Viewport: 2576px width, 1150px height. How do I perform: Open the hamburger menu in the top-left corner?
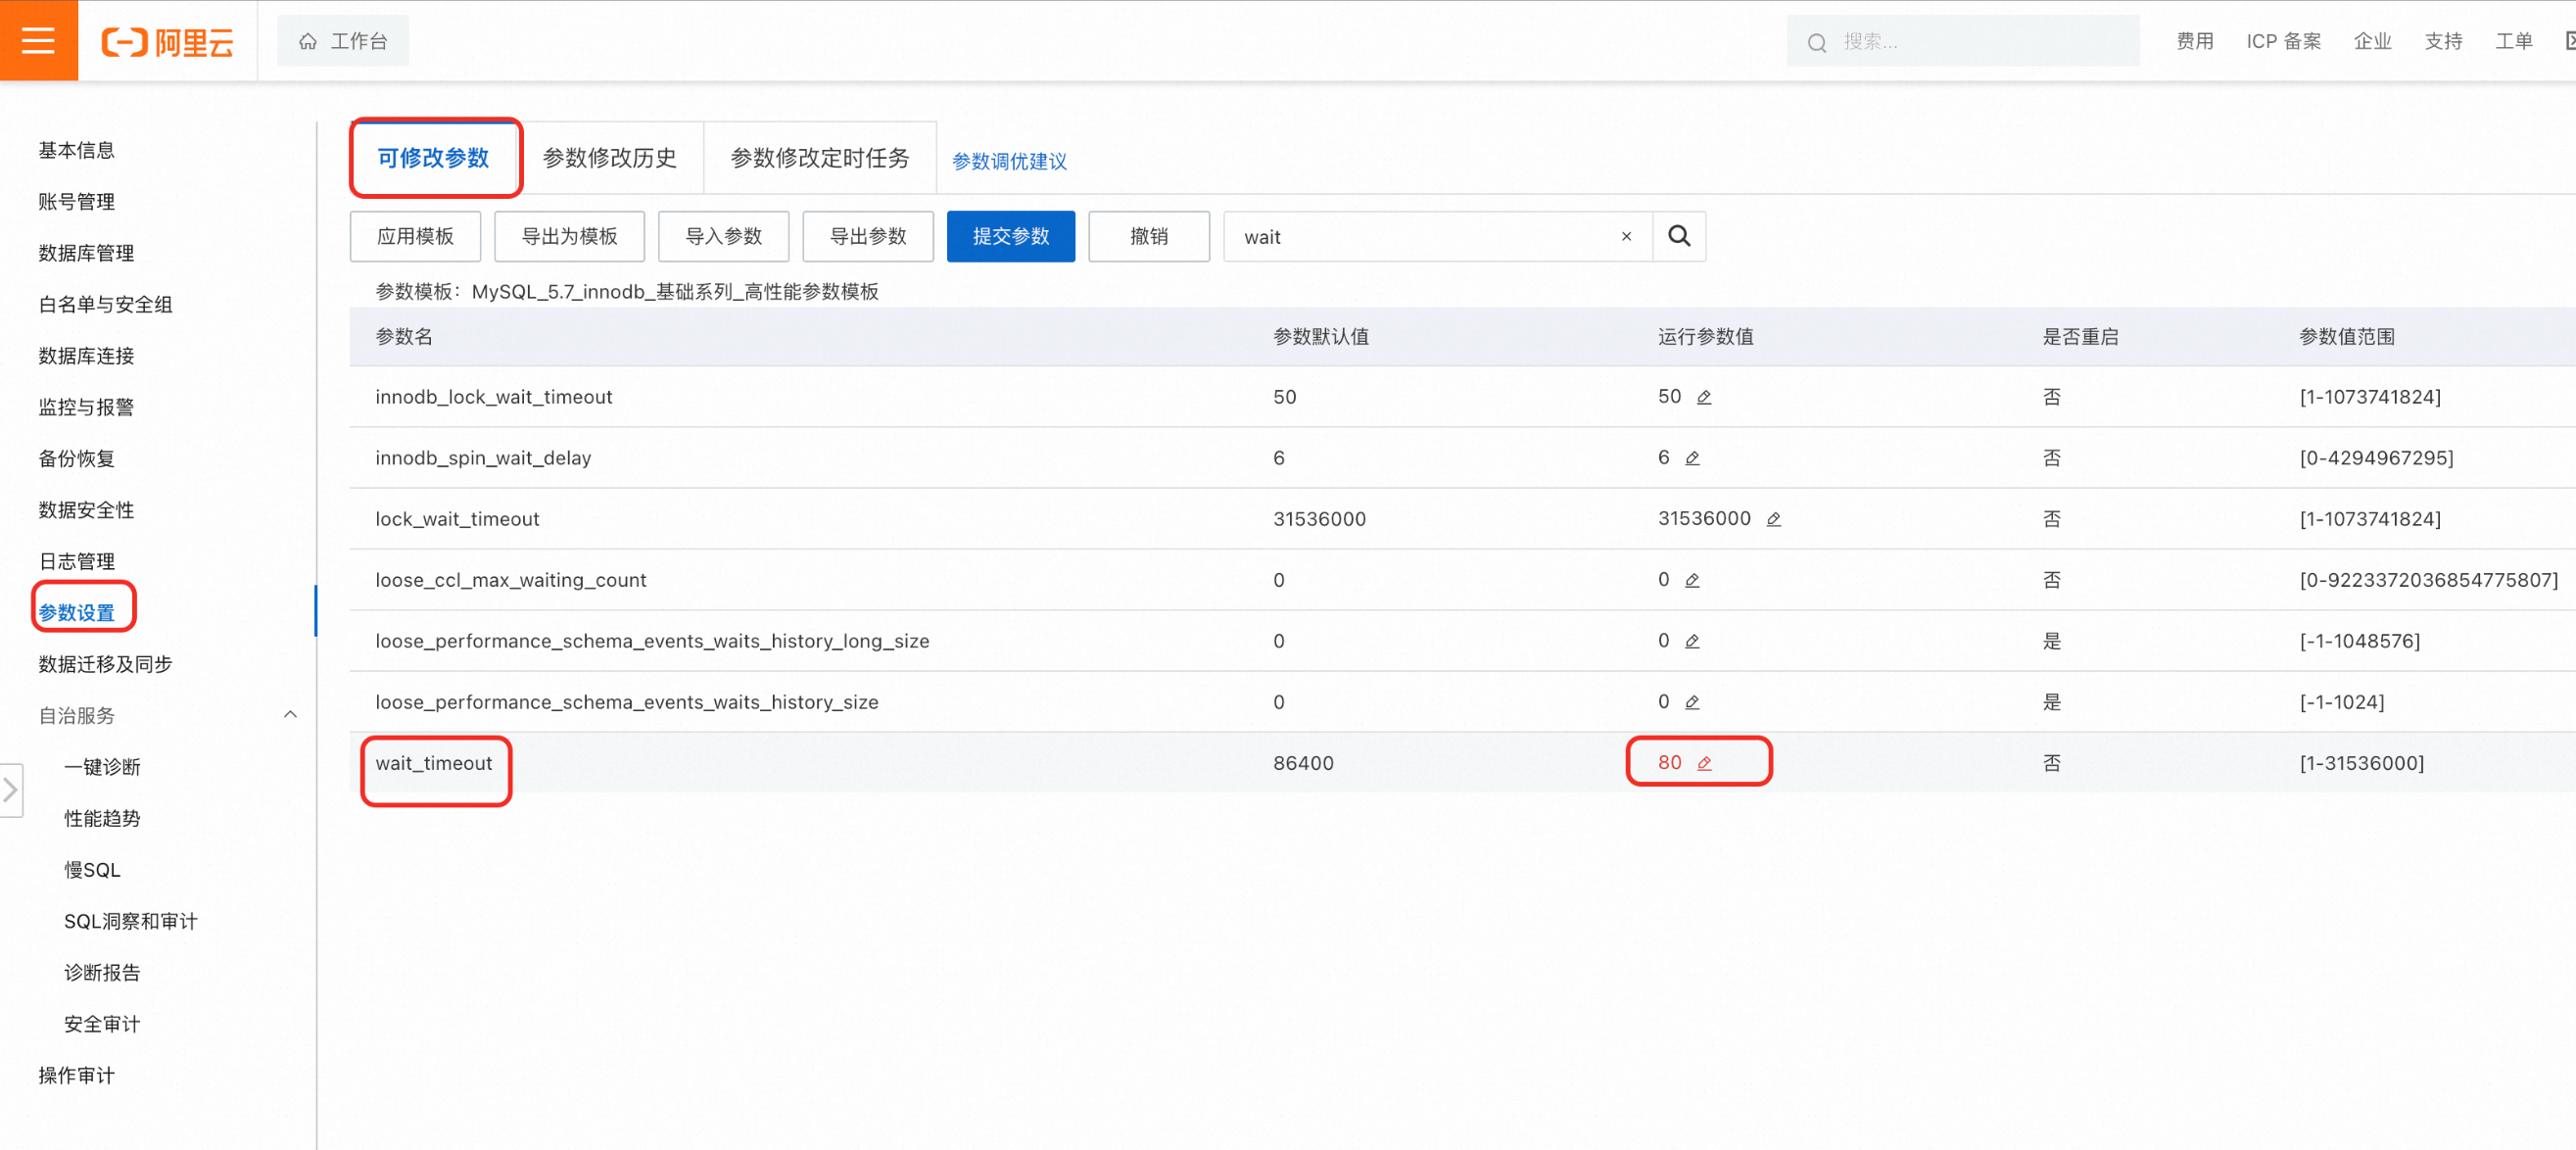coord(38,40)
